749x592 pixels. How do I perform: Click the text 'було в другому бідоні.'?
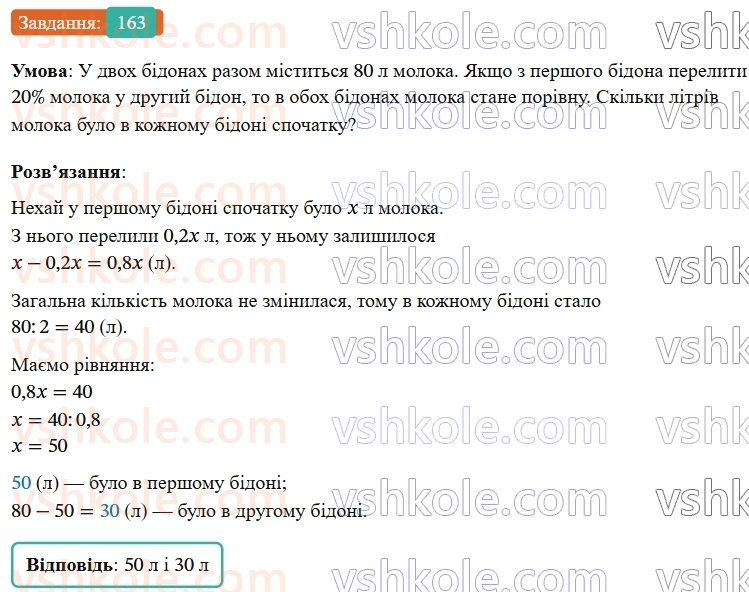tap(272, 511)
